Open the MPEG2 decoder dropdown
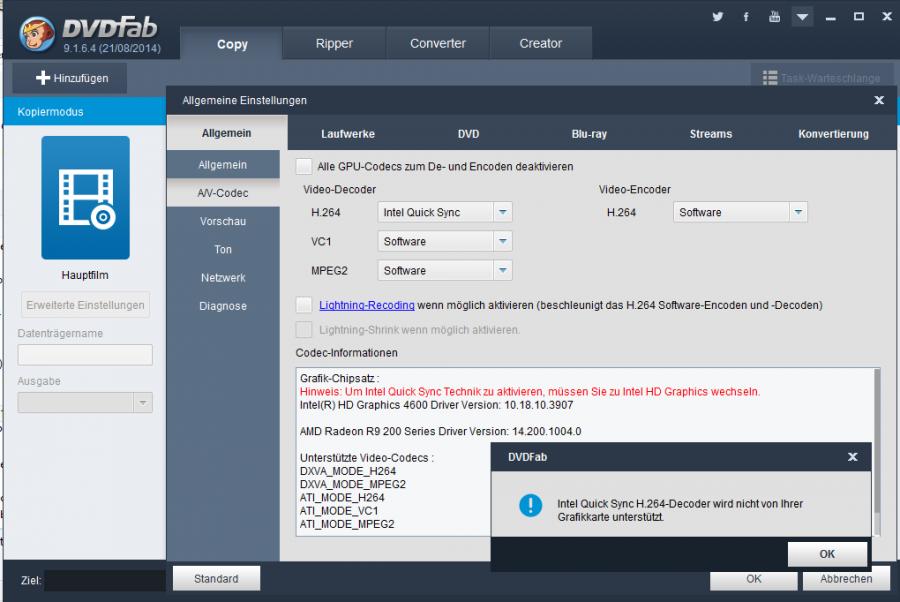 click(445, 270)
